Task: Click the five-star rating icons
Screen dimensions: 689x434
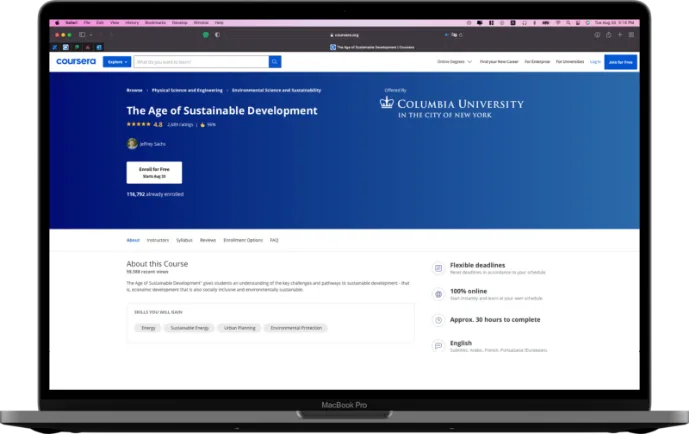Action: [x=138, y=124]
